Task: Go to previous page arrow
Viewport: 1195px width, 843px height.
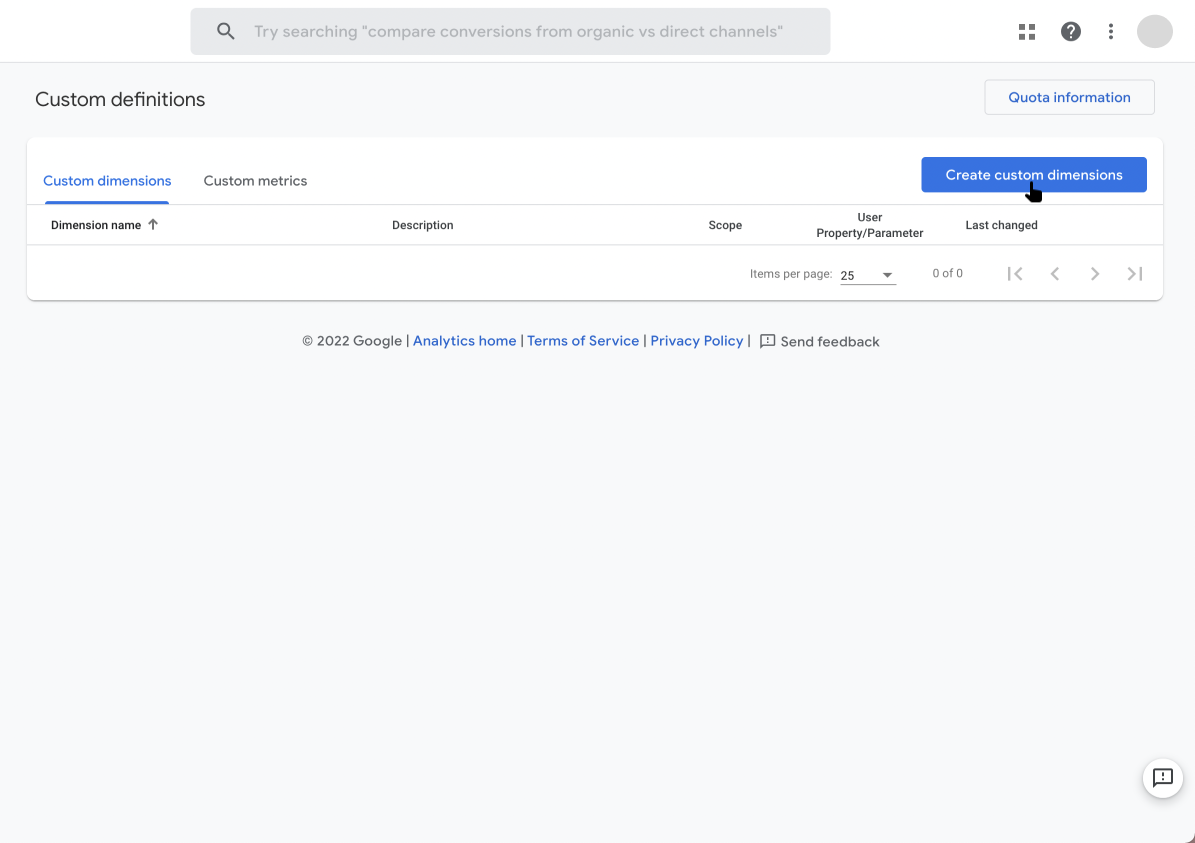Action: coord(1055,274)
